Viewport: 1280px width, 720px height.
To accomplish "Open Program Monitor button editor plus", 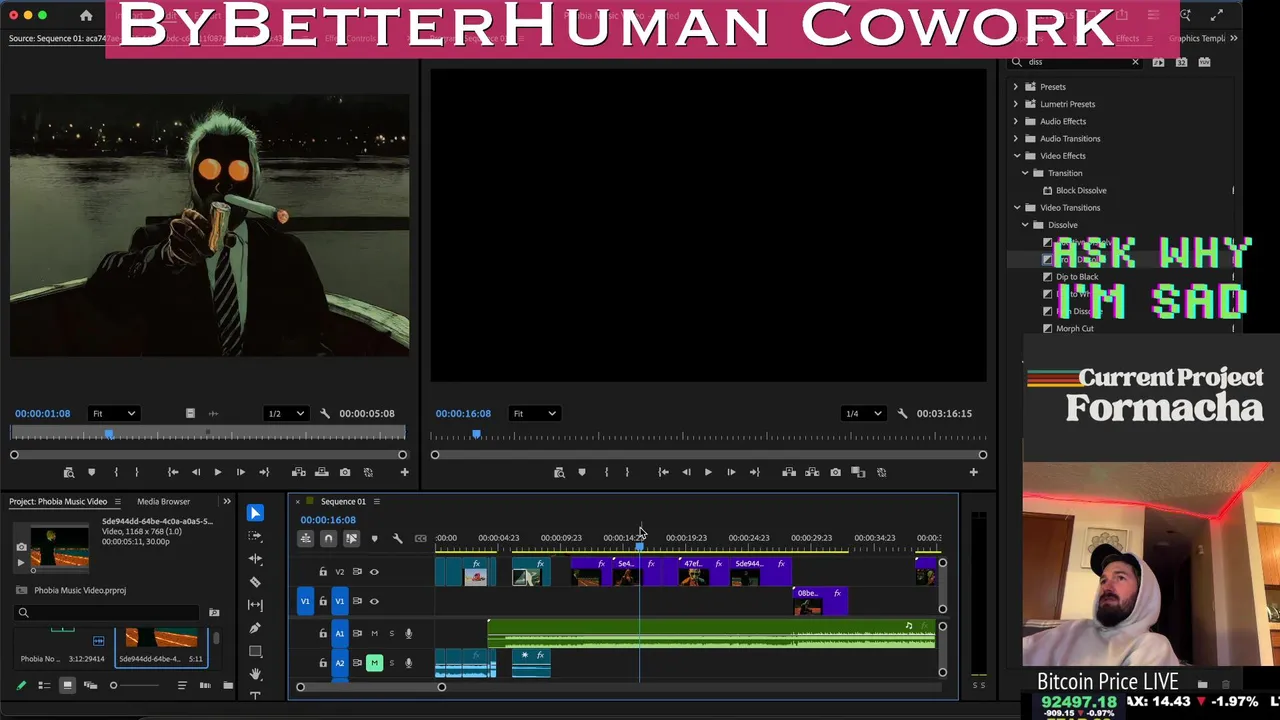I will click(x=973, y=472).
